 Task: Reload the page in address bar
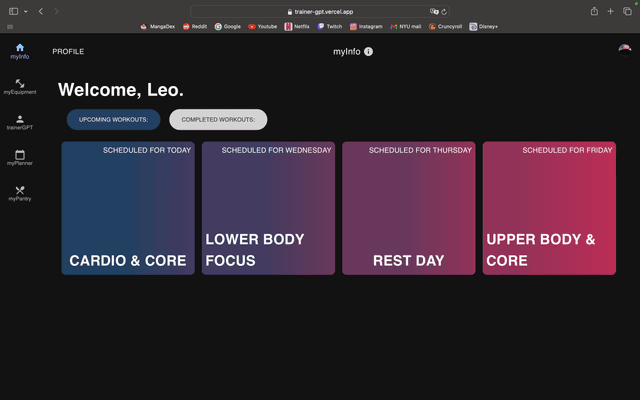[444, 12]
